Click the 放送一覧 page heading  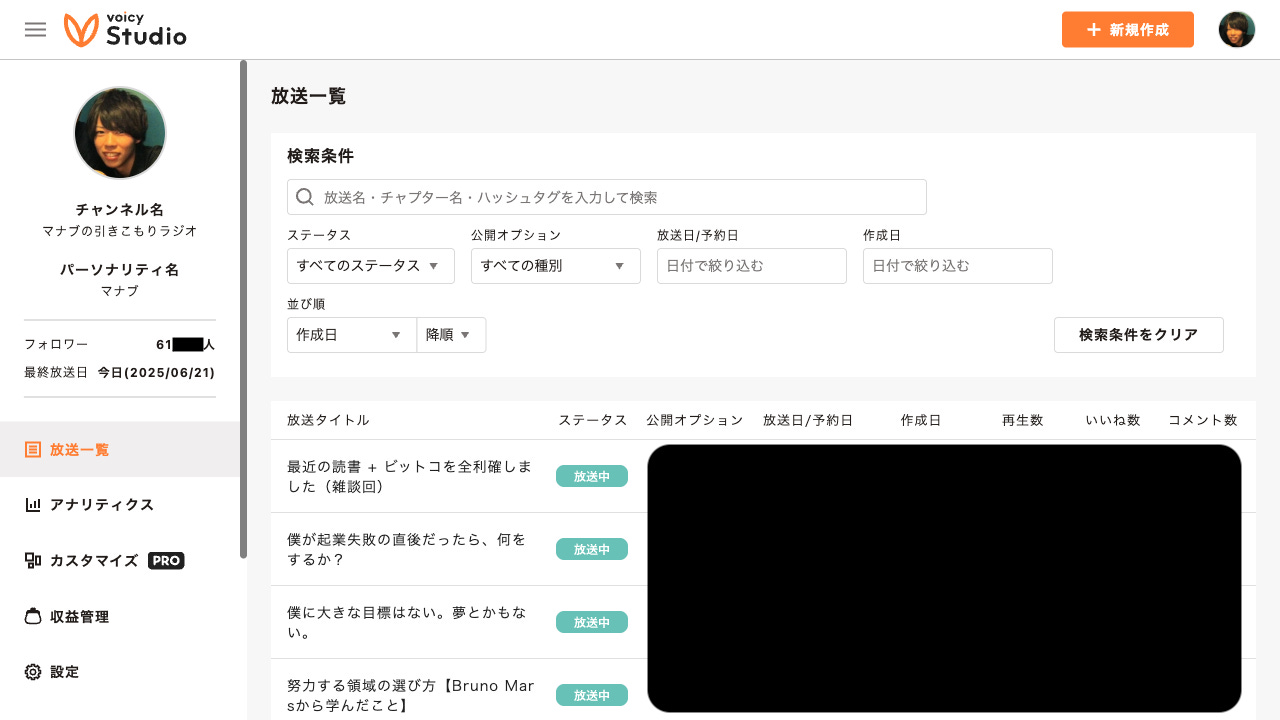[308, 97]
